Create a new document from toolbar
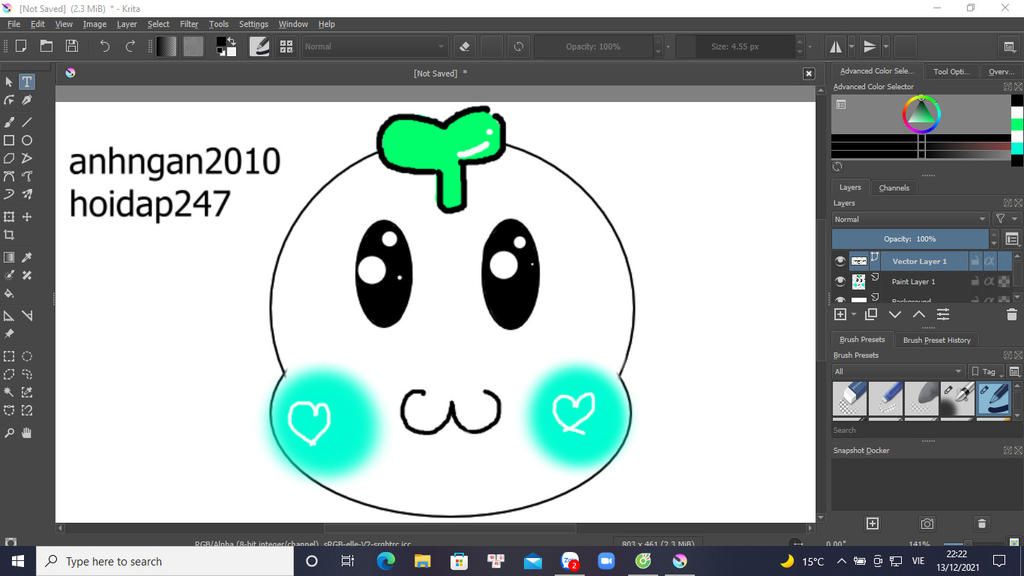 pos(21,46)
